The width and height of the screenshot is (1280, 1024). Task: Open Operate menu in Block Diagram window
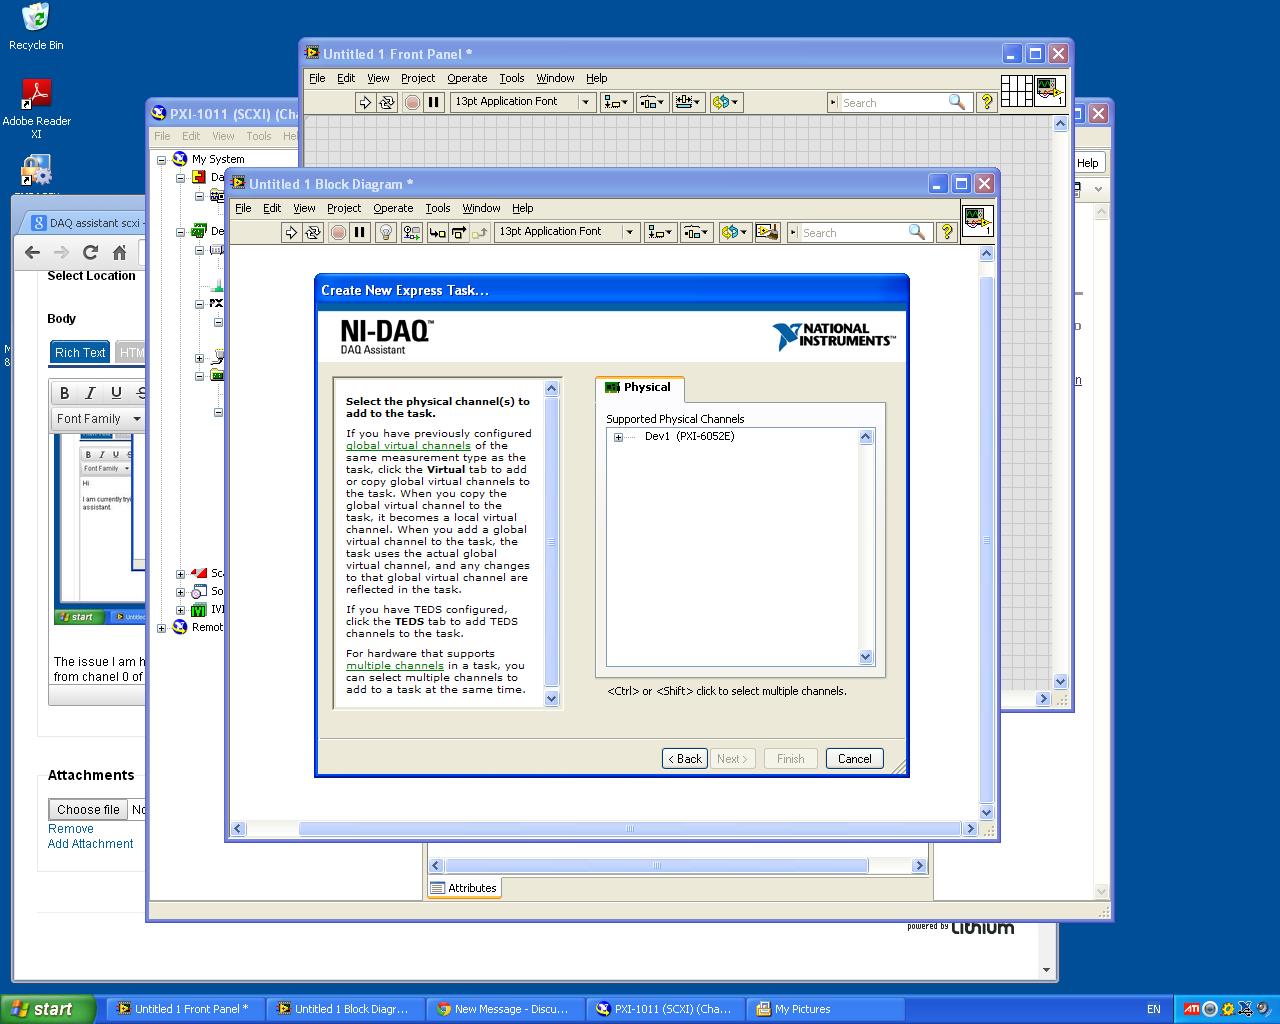[393, 208]
